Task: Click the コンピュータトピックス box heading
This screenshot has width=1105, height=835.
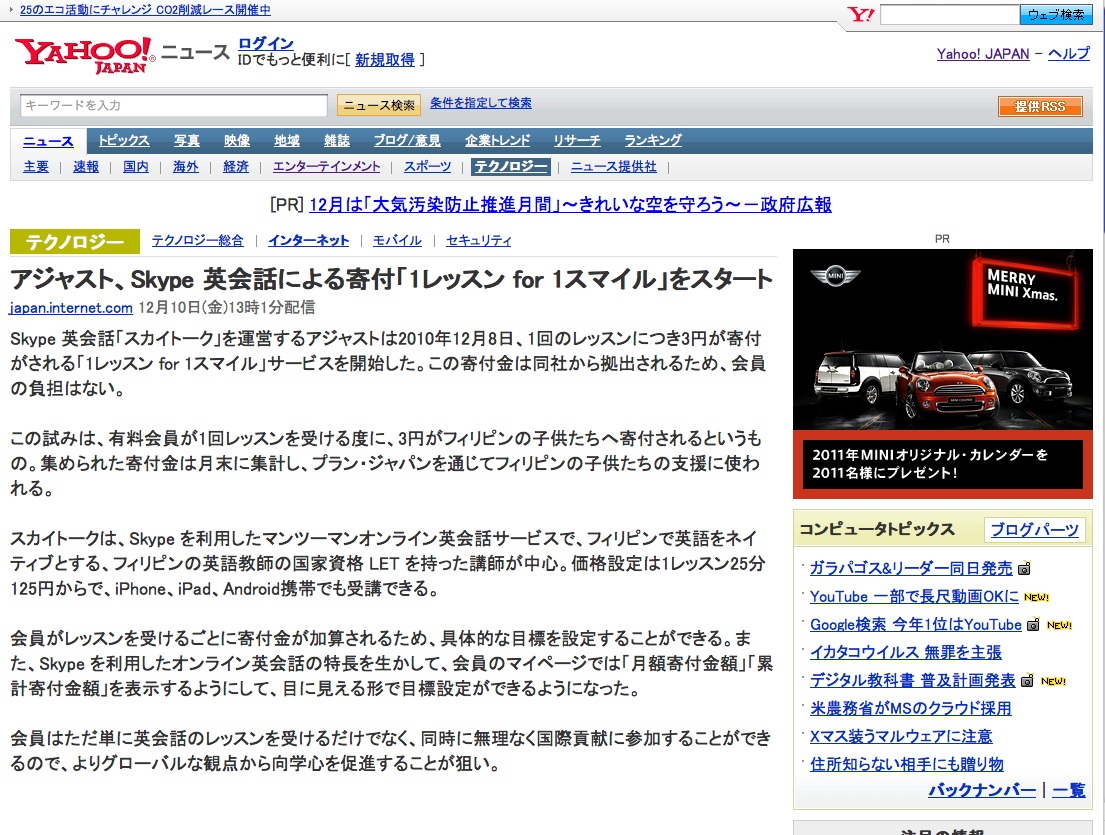Action: 877,529
